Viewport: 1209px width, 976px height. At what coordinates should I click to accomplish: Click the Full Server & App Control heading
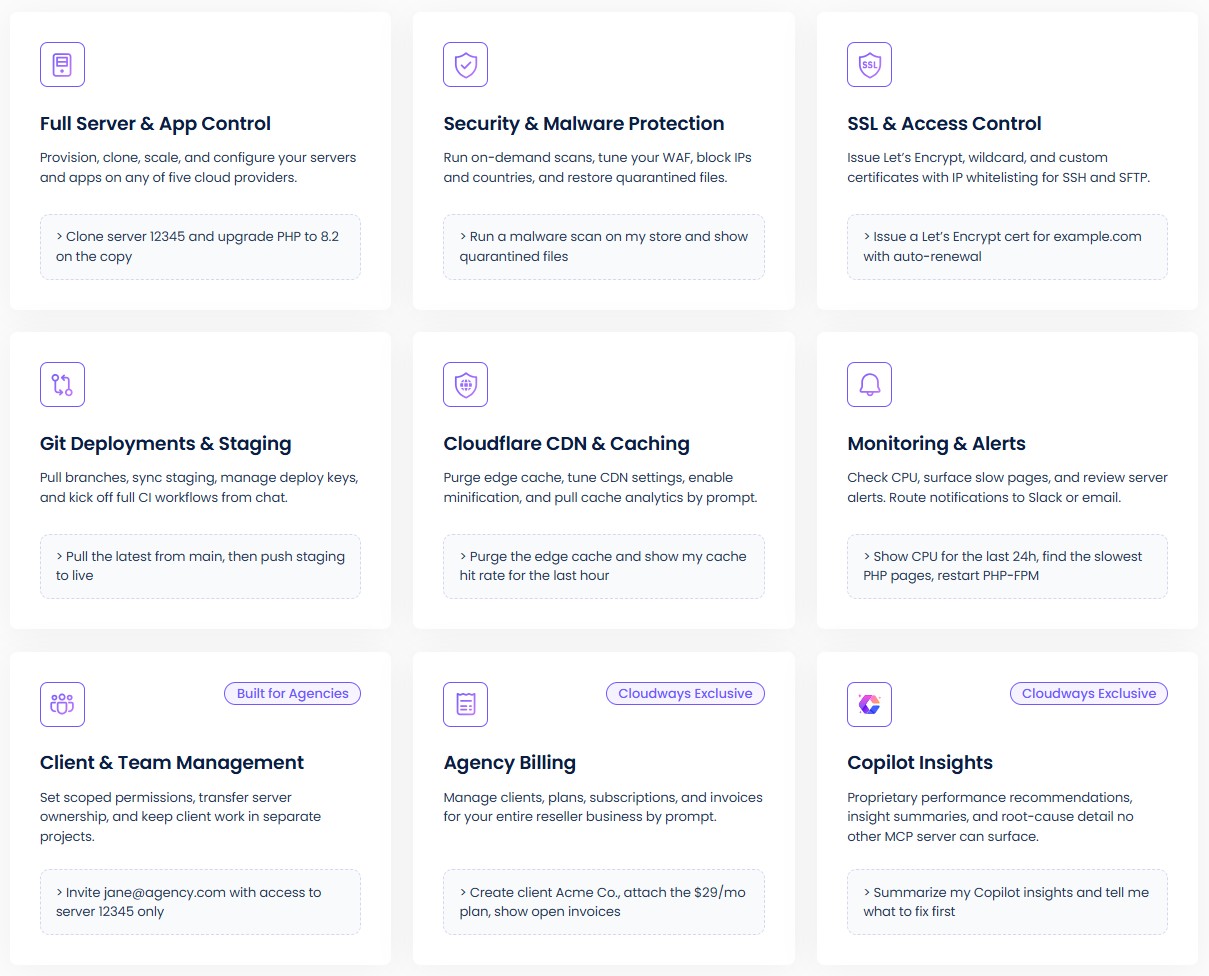coord(155,124)
